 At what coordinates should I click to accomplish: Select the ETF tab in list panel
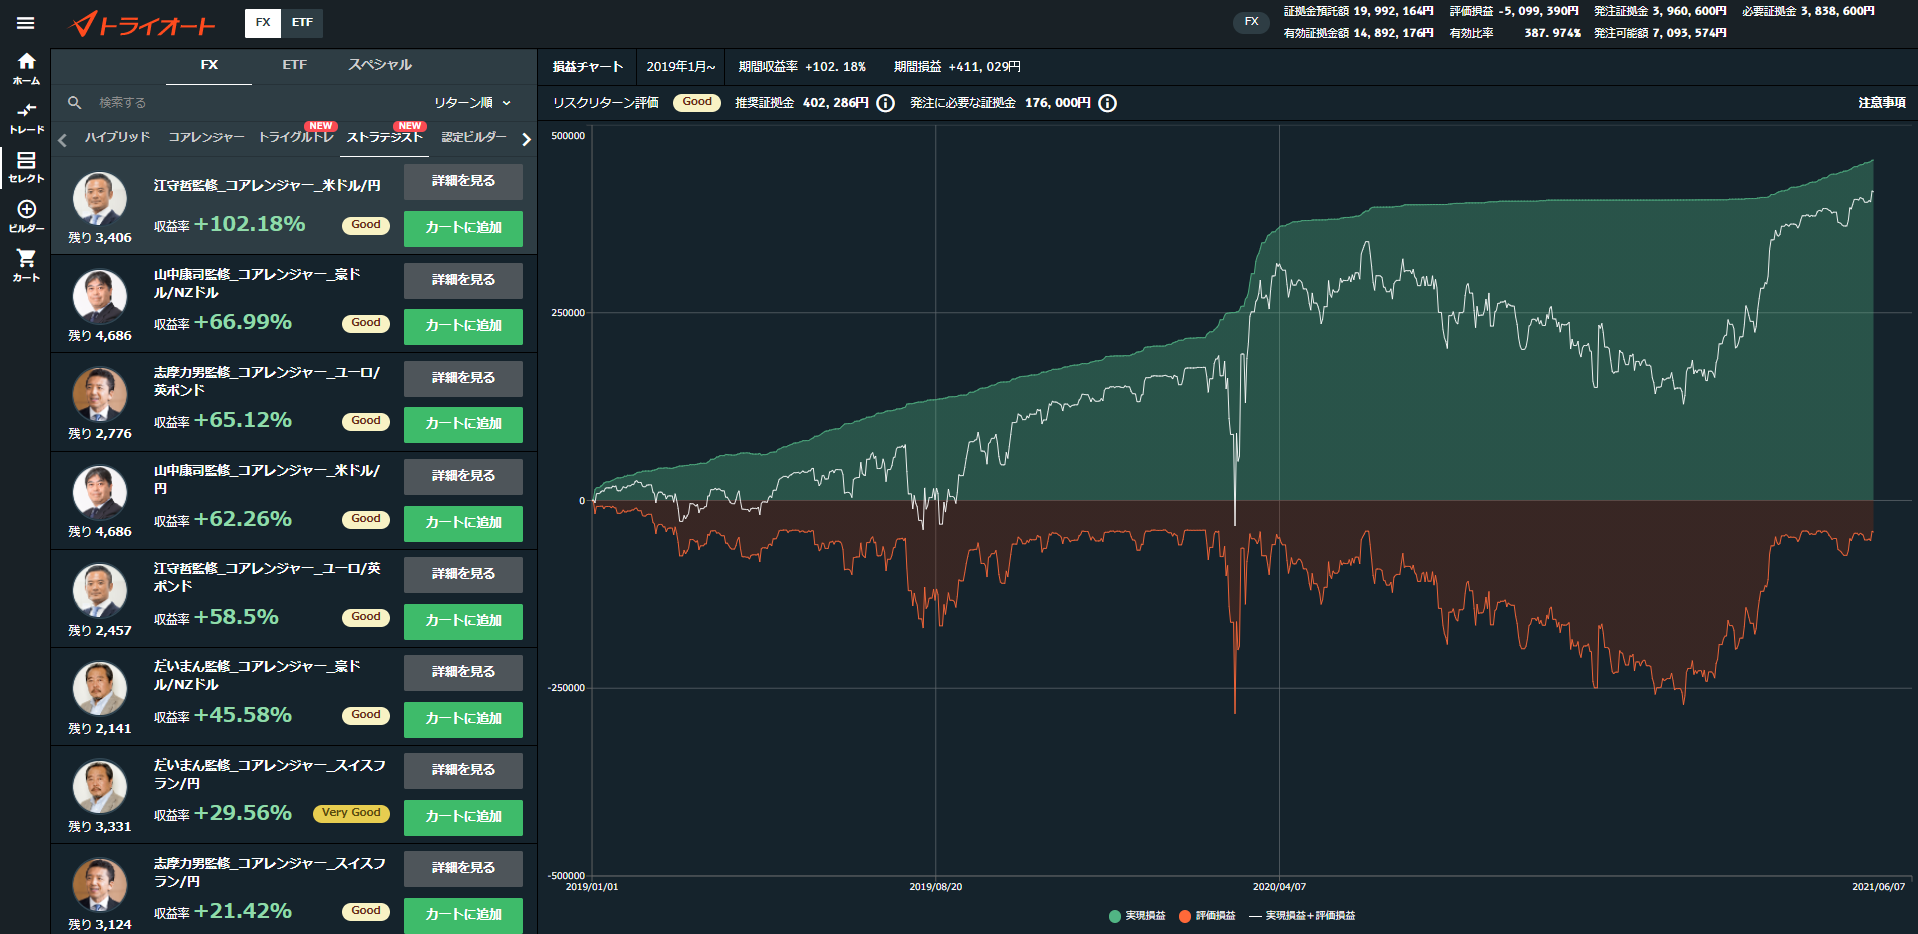pos(294,65)
